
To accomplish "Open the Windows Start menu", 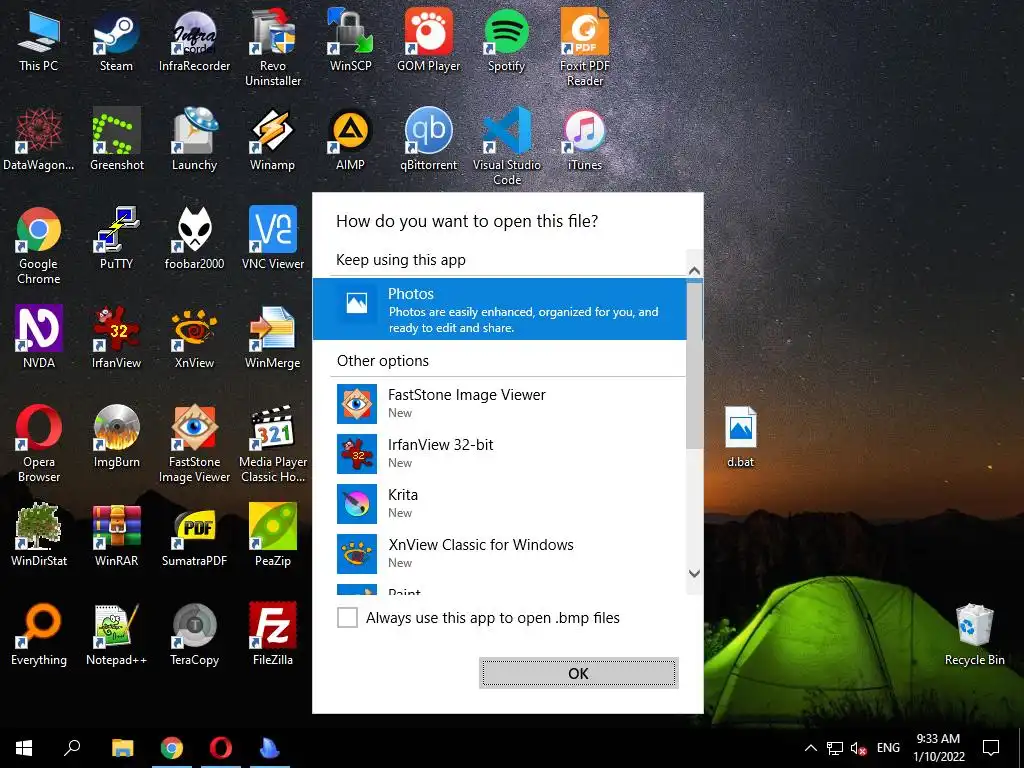I will (24, 748).
